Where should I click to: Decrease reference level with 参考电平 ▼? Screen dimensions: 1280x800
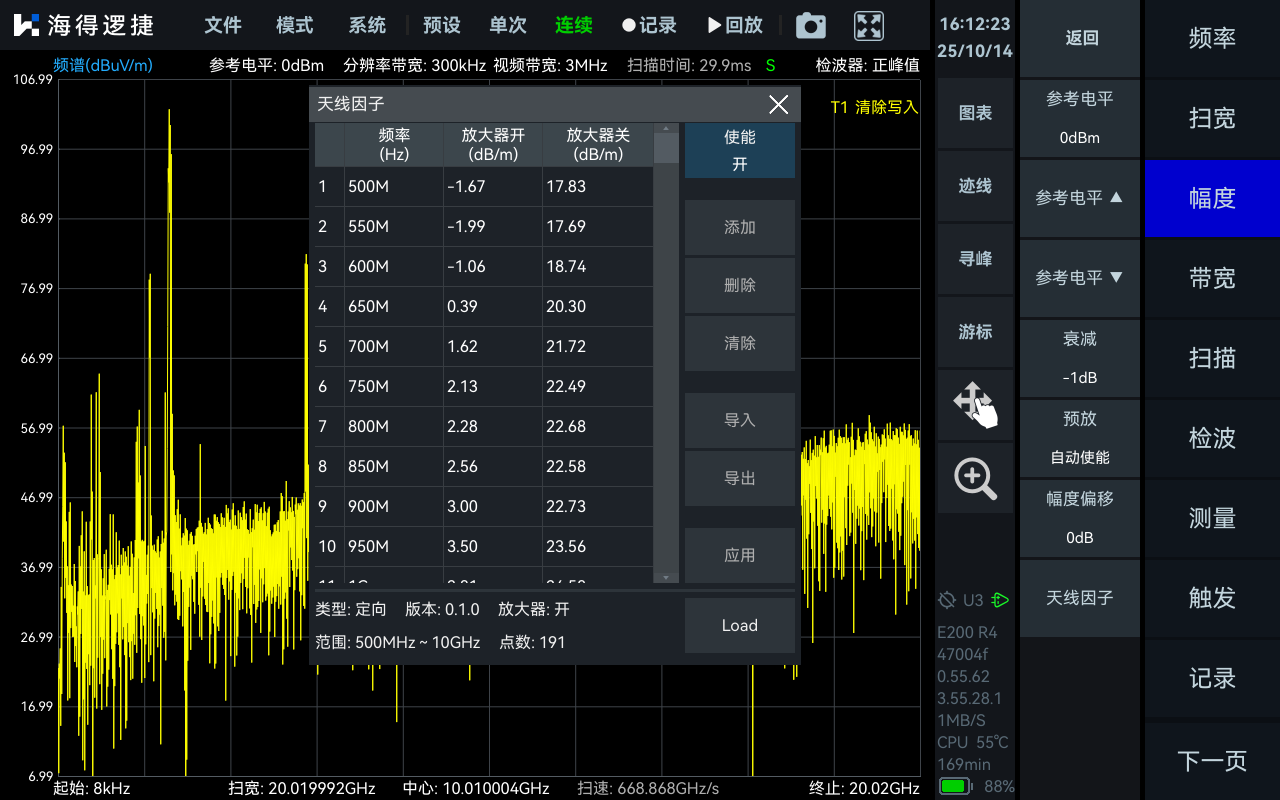coord(1079,278)
